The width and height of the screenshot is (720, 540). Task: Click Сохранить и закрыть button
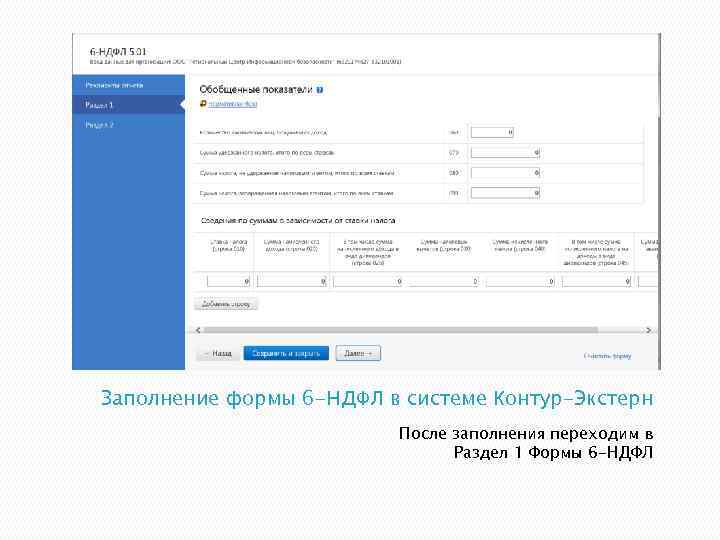[x=286, y=353]
